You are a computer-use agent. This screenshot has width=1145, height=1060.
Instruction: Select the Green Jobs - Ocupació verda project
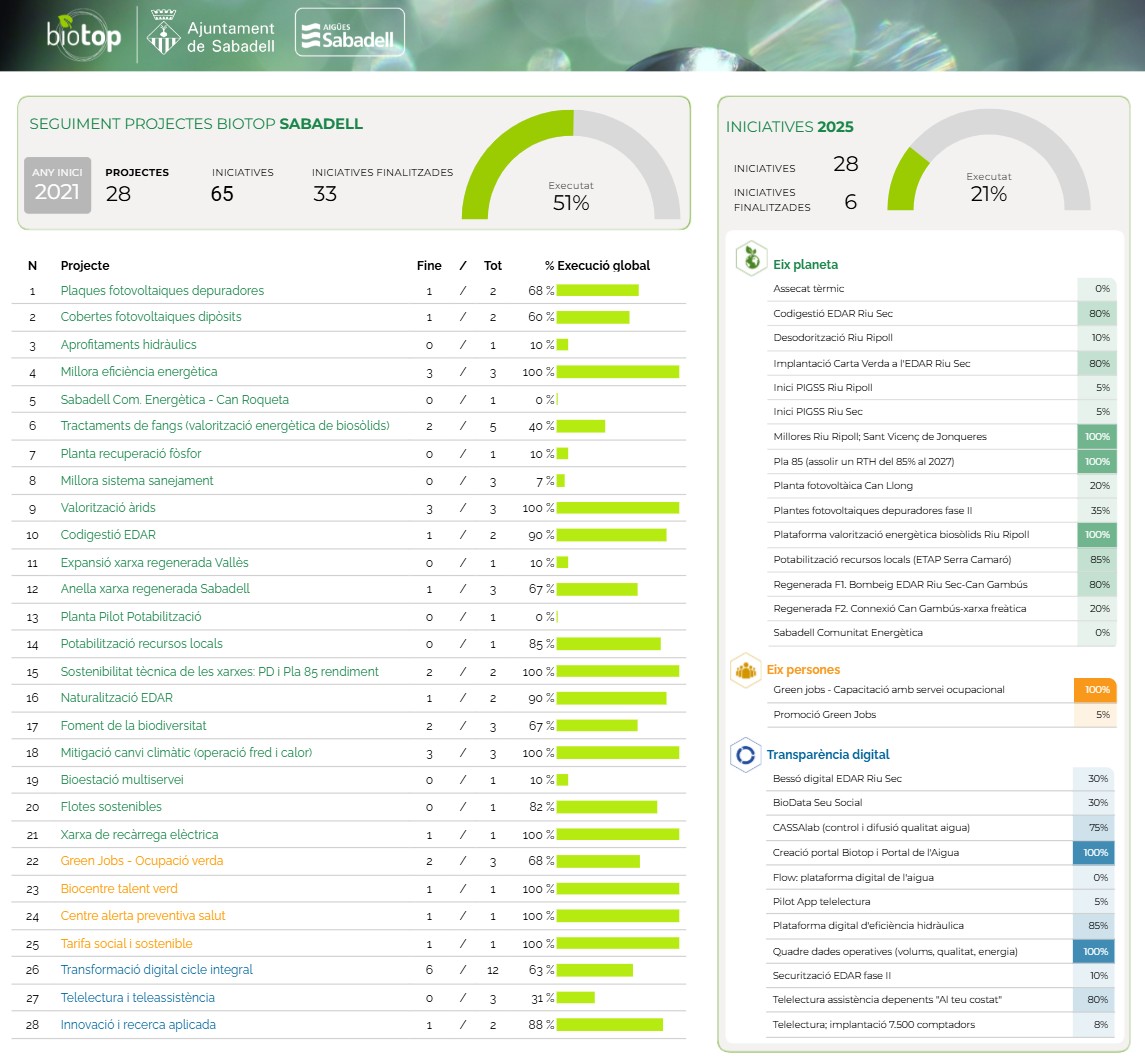pyautogui.click(x=141, y=861)
